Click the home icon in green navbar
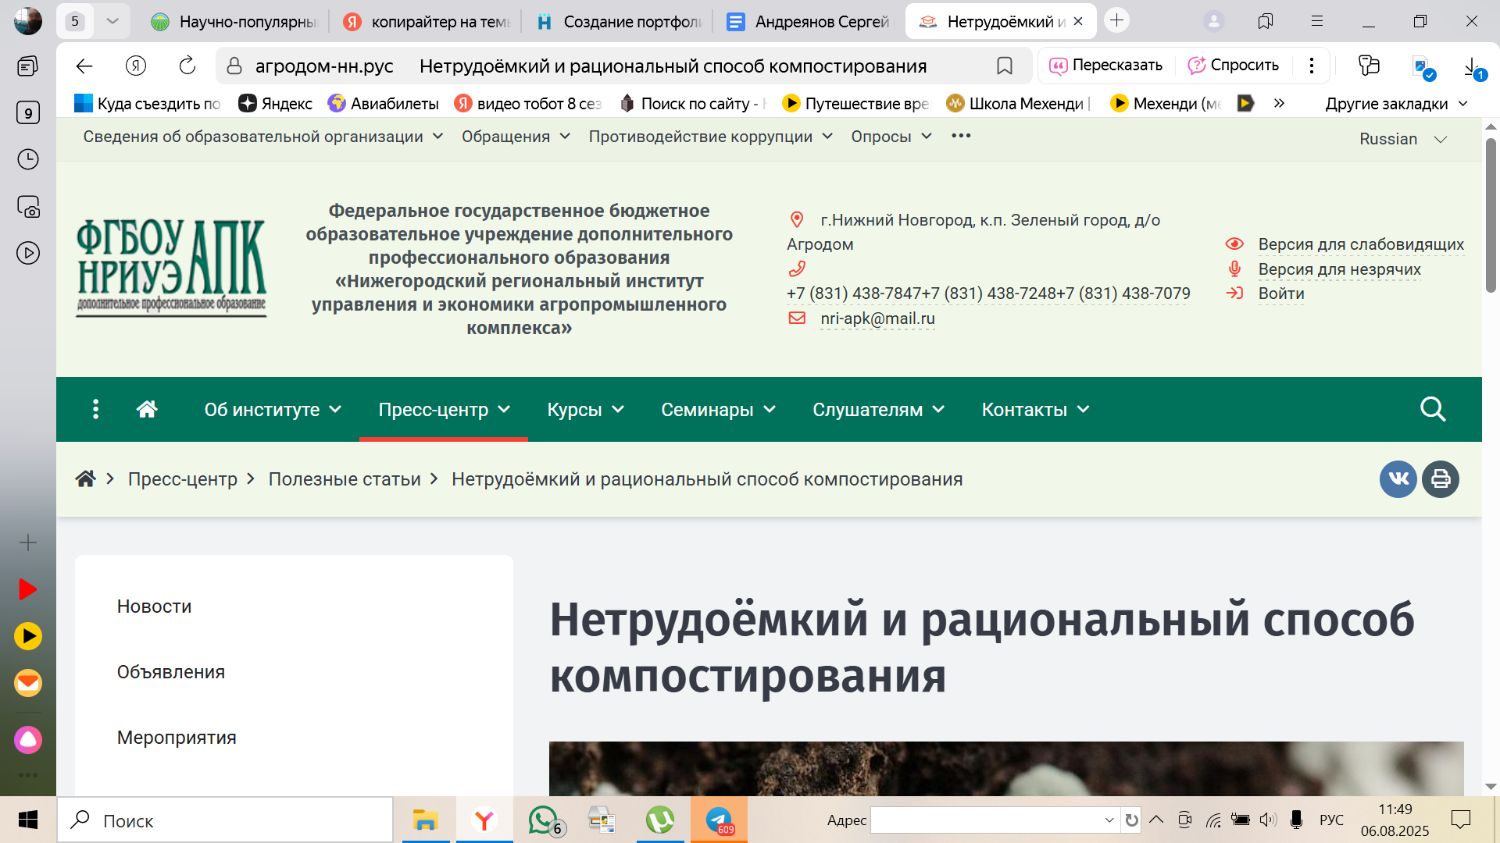 [147, 409]
